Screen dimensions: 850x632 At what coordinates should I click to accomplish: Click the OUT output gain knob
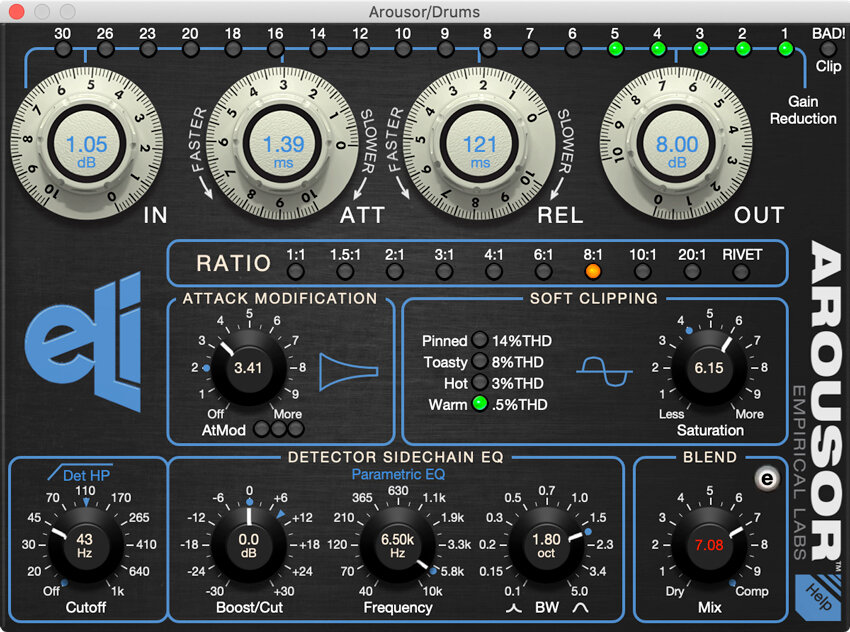coord(677,144)
